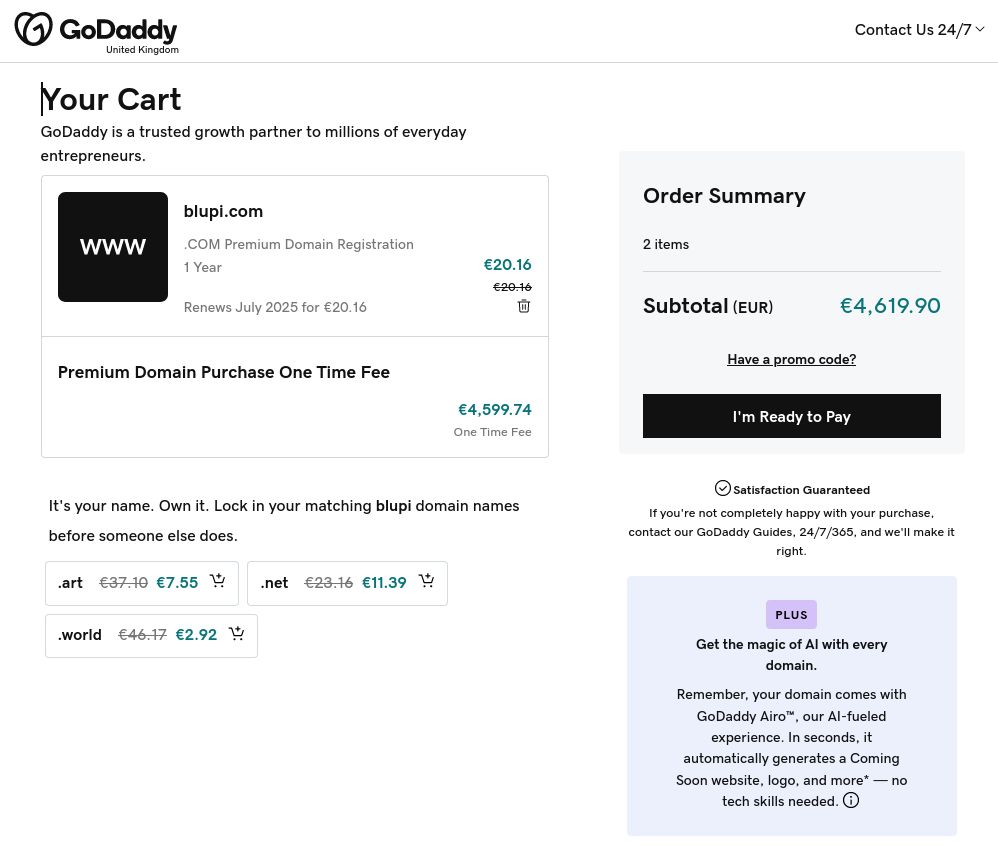Select the .net domain offer
The height and width of the screenshot is (847, 998).
[x=346, y=583]
